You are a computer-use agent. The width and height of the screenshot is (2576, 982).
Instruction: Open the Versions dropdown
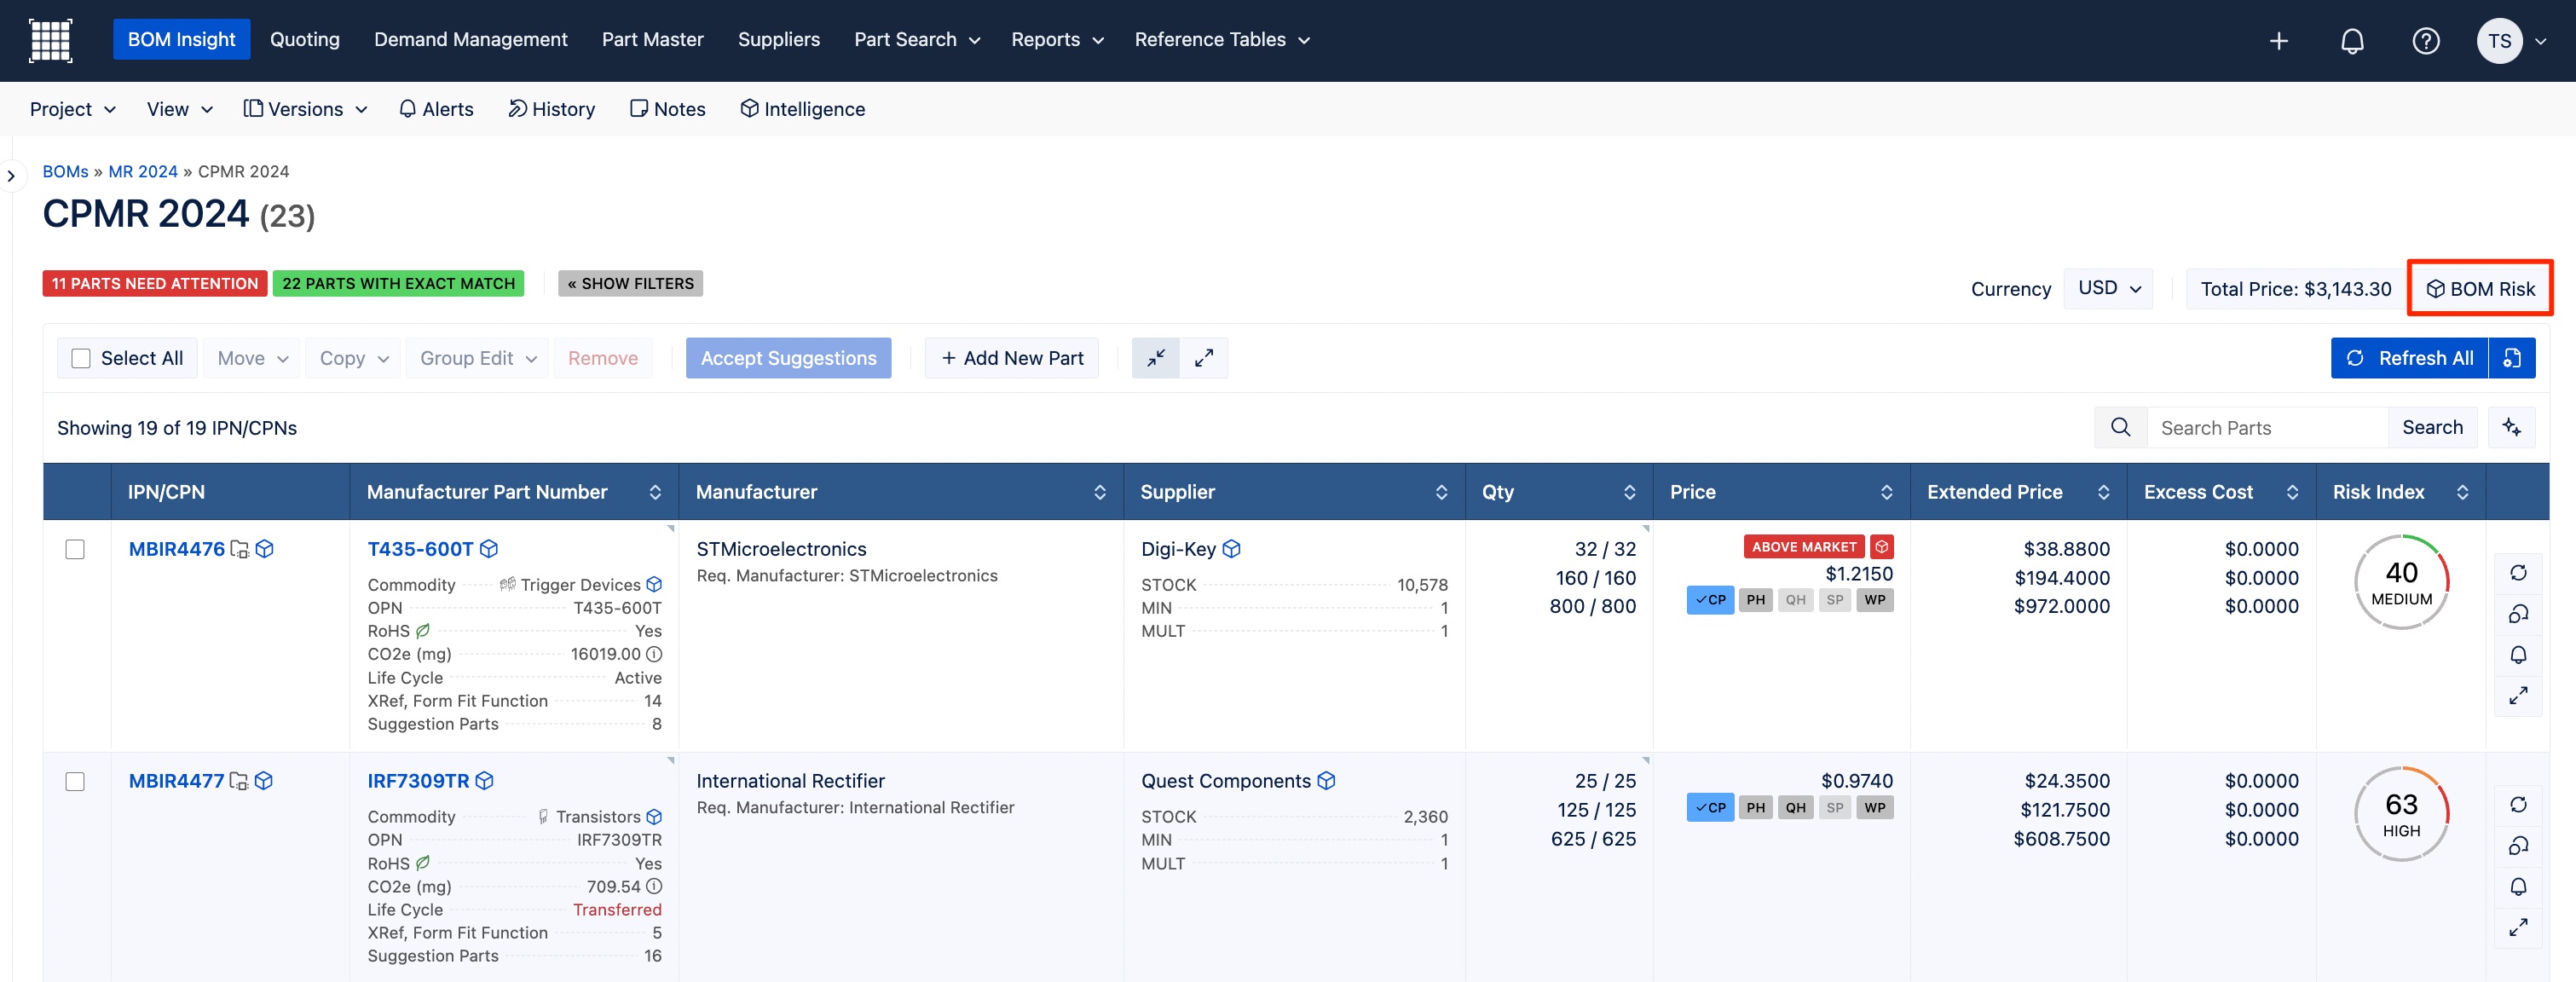coord(305,109)
